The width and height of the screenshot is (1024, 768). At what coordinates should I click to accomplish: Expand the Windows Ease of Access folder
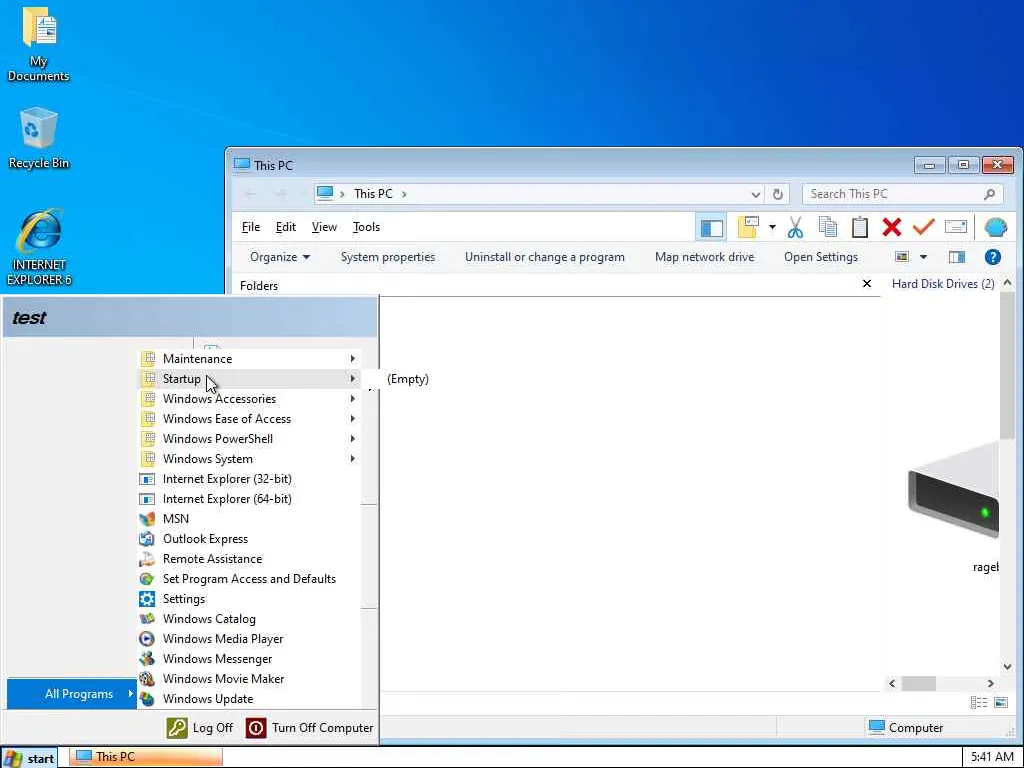249,419
